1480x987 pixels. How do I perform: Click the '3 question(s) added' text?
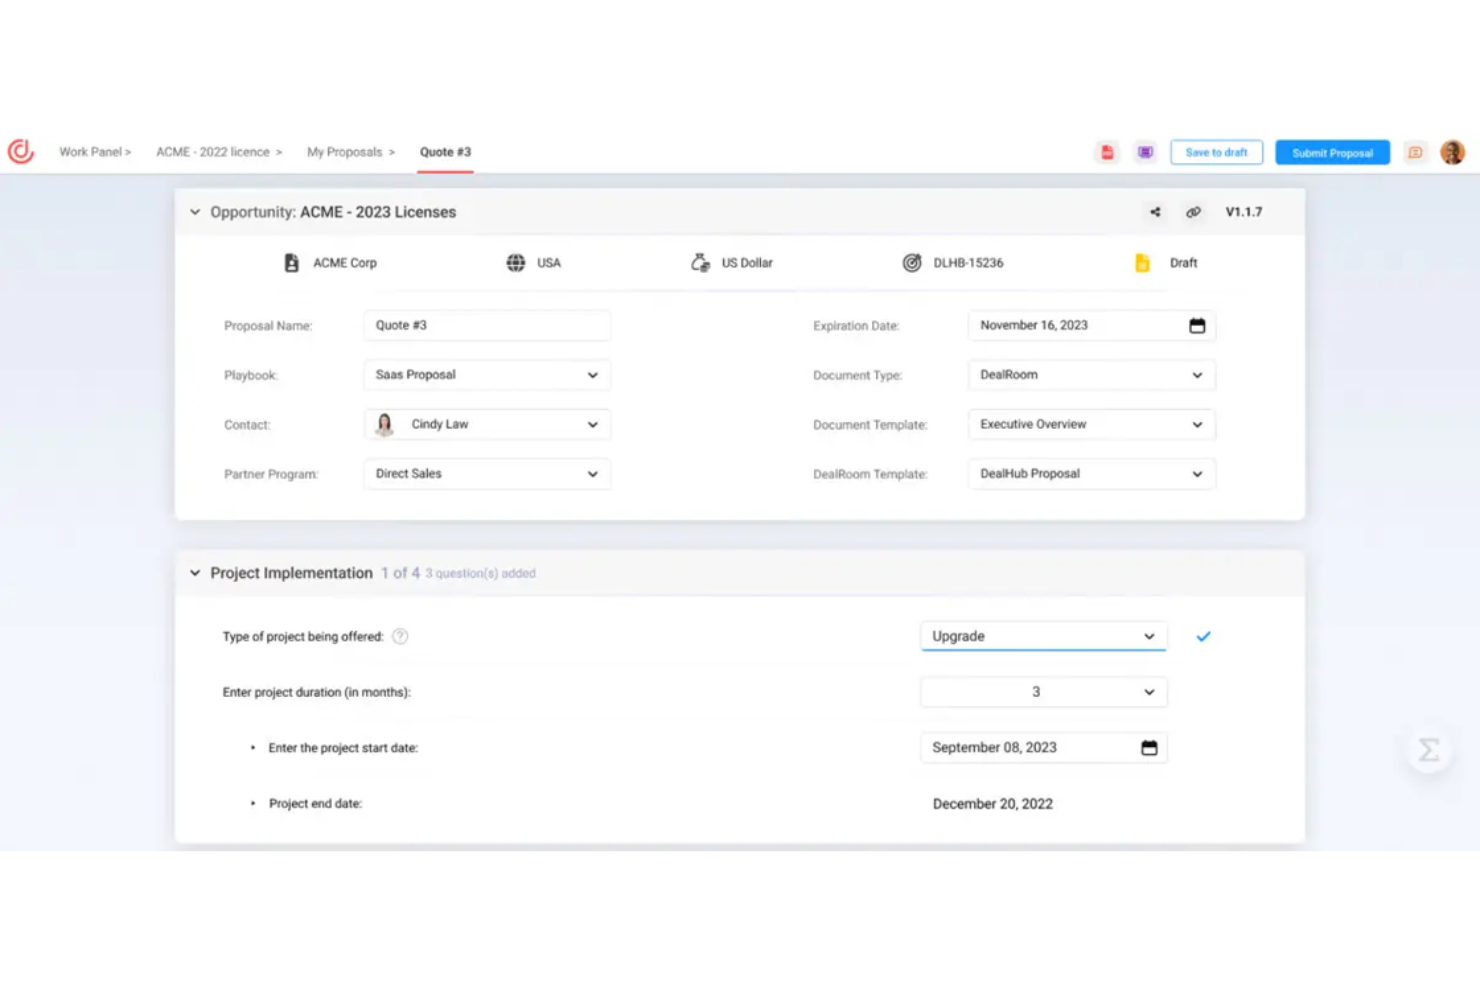[x=480, y=574]
